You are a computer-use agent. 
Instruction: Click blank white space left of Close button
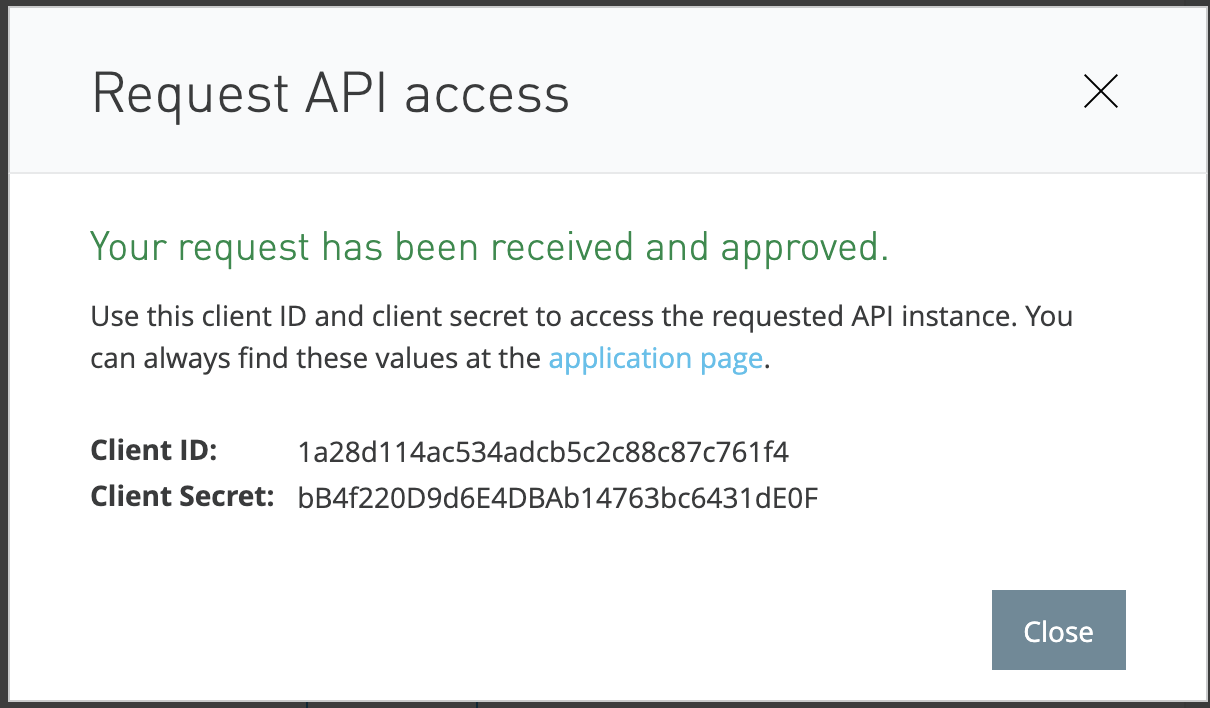(600, 630)
